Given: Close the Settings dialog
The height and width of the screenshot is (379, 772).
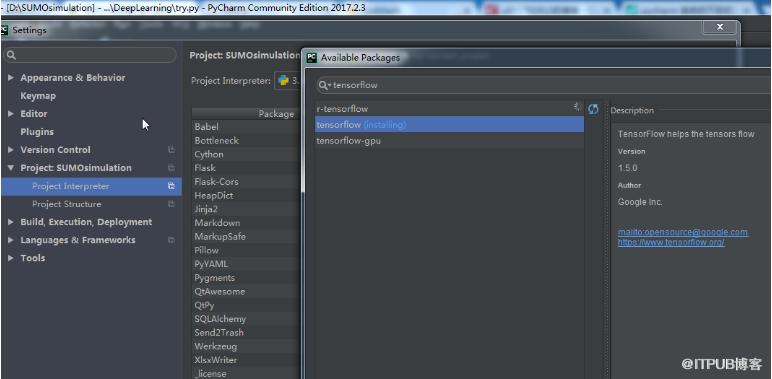Looking at the screenshot, I should coord(720,28).
